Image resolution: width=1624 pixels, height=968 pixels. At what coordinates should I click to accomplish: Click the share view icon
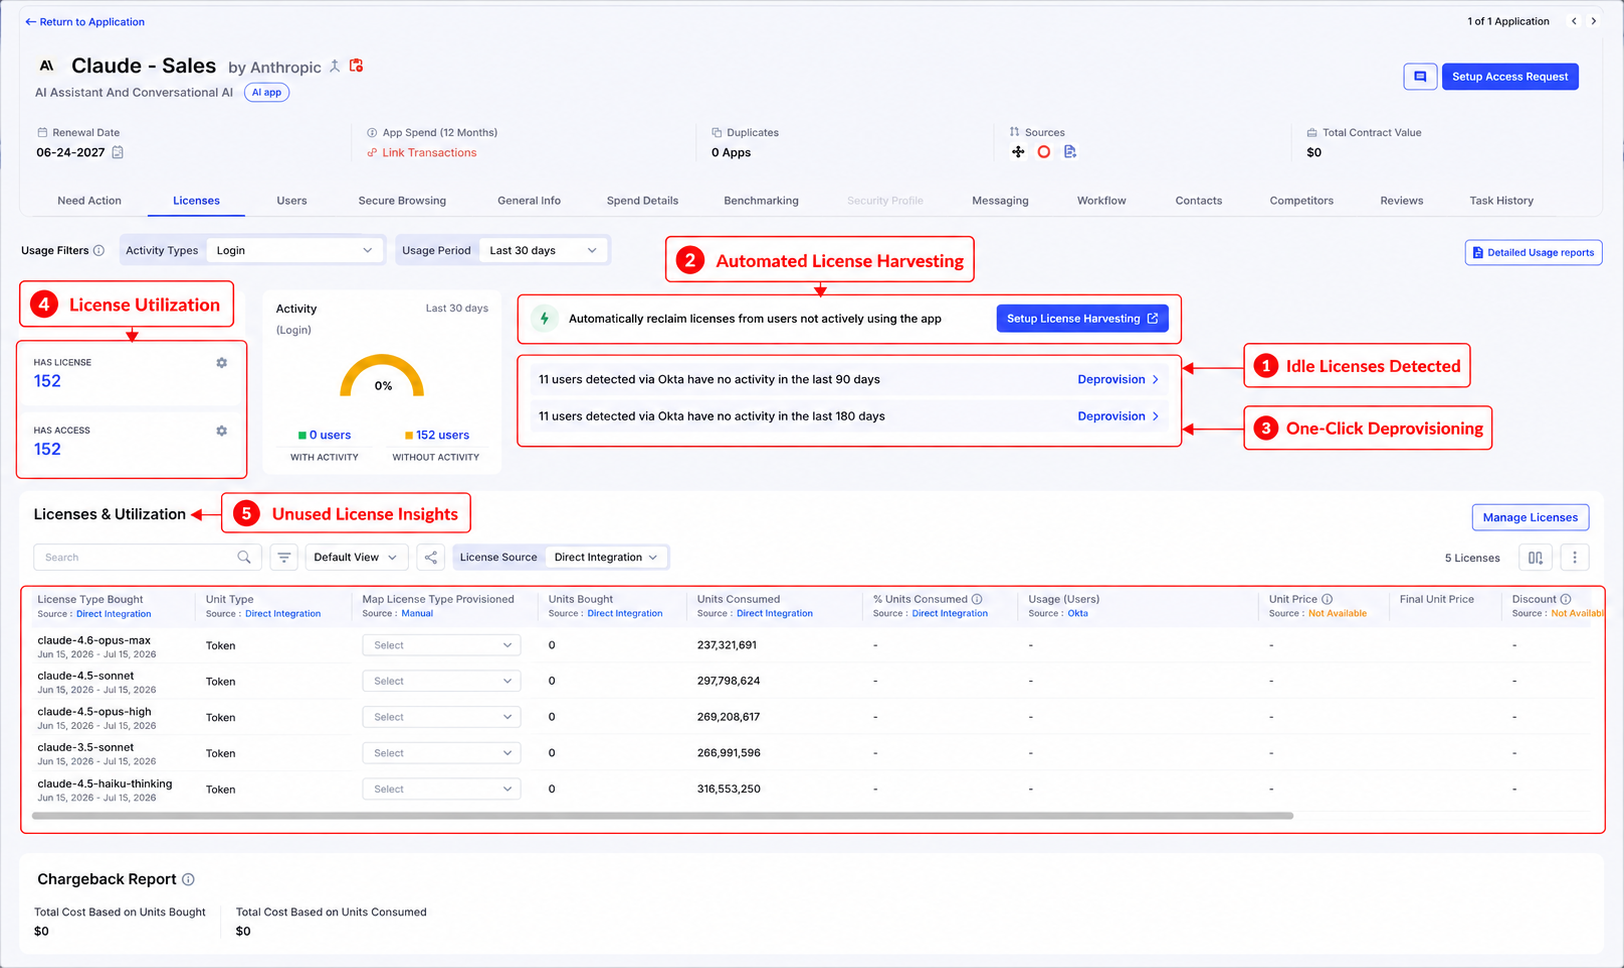coord(431,558)
